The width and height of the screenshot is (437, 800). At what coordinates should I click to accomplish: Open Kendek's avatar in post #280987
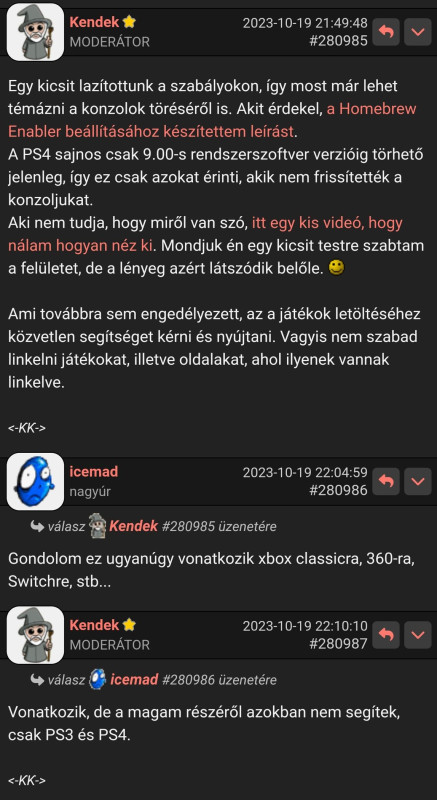[x=35, y=635]
